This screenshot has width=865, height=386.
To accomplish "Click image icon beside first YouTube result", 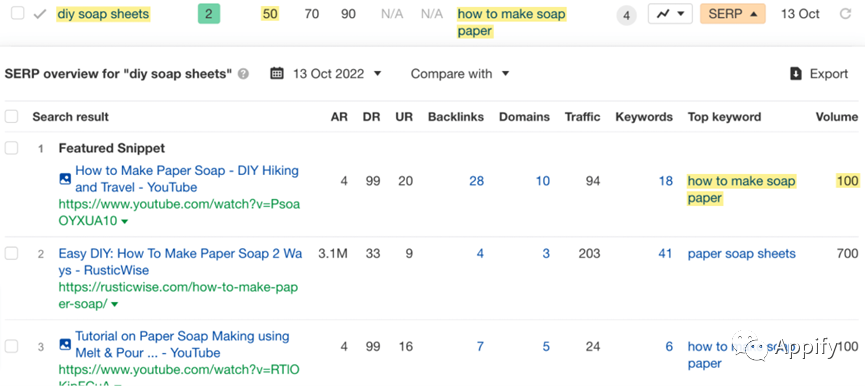I will point(65,179).
